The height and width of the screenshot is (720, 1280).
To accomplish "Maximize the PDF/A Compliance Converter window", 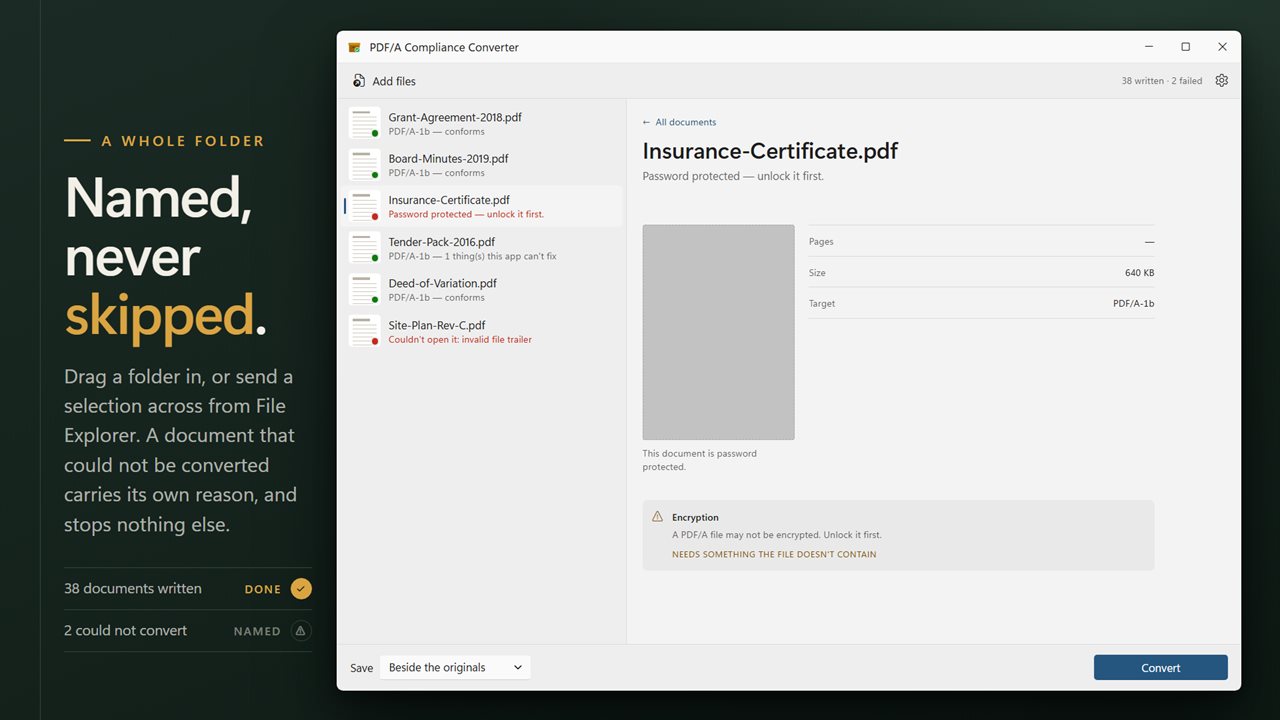I will click(x=1186, y=47).
